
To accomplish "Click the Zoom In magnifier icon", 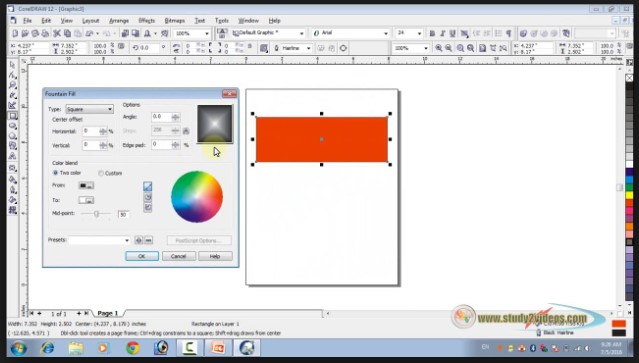I will coord(438,48).
